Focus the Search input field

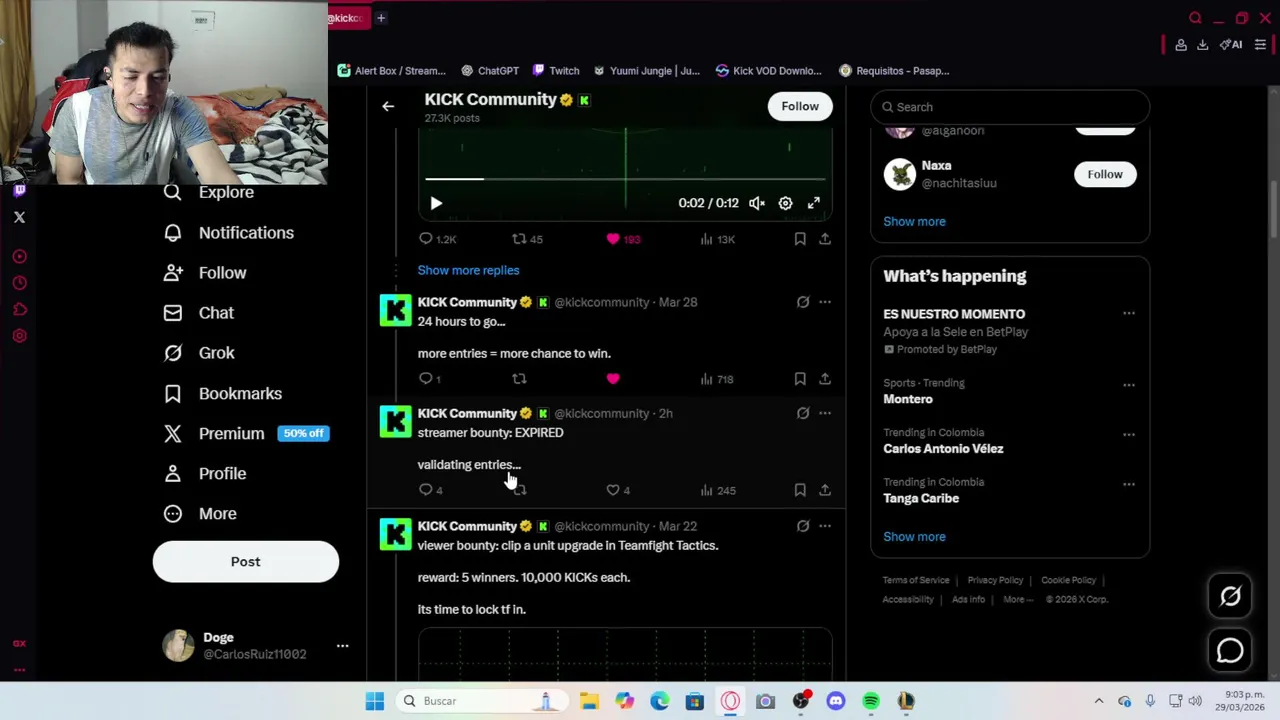(x=1010, y=107)
